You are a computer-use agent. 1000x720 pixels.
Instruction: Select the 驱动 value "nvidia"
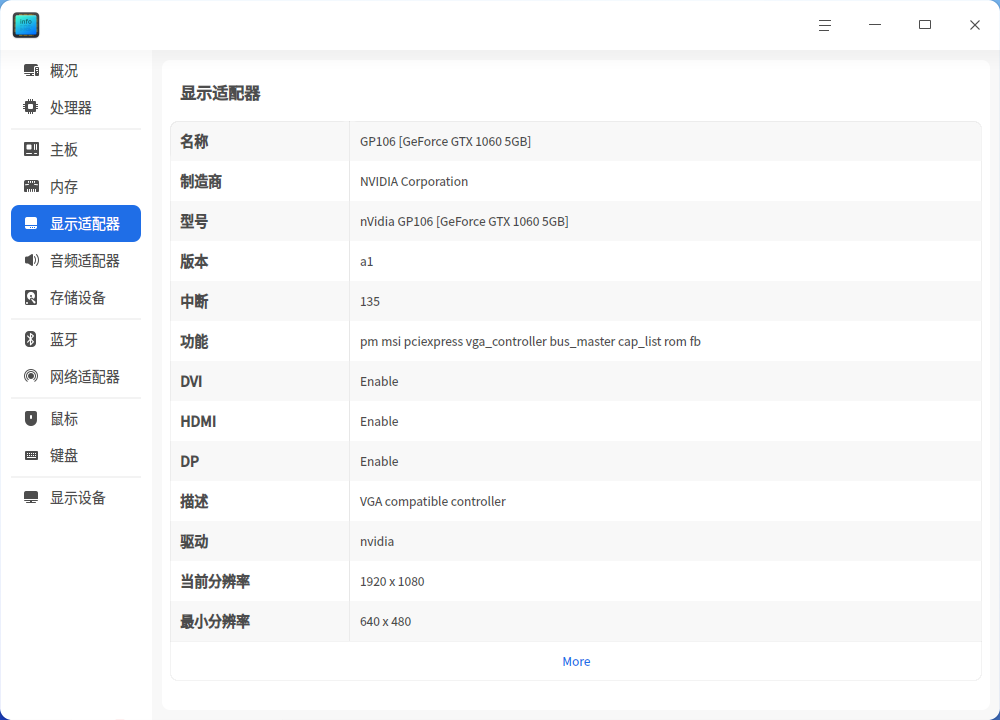pos(377,541)
